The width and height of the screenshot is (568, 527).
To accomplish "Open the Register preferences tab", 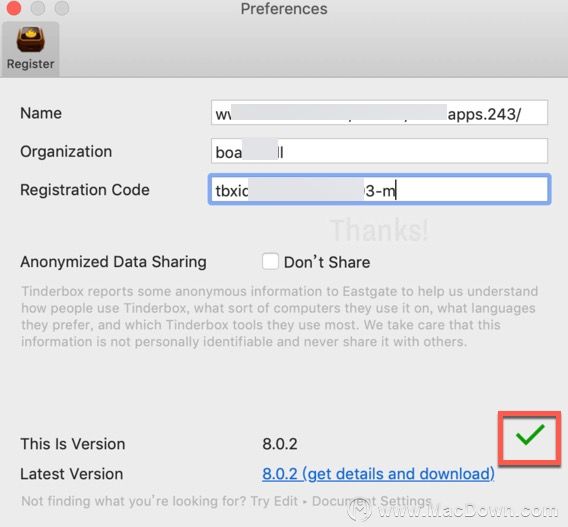I will tap(30, 49).
